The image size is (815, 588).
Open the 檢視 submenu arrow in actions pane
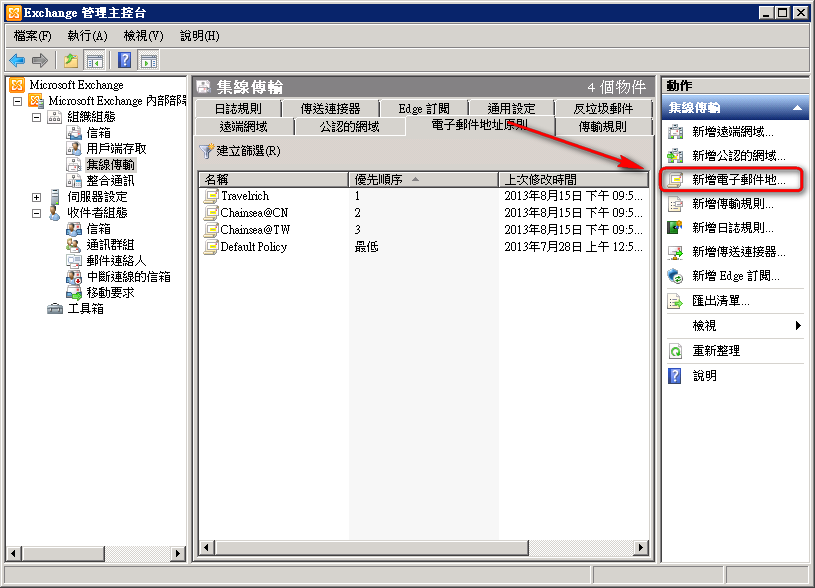click(x=798, y=326)
